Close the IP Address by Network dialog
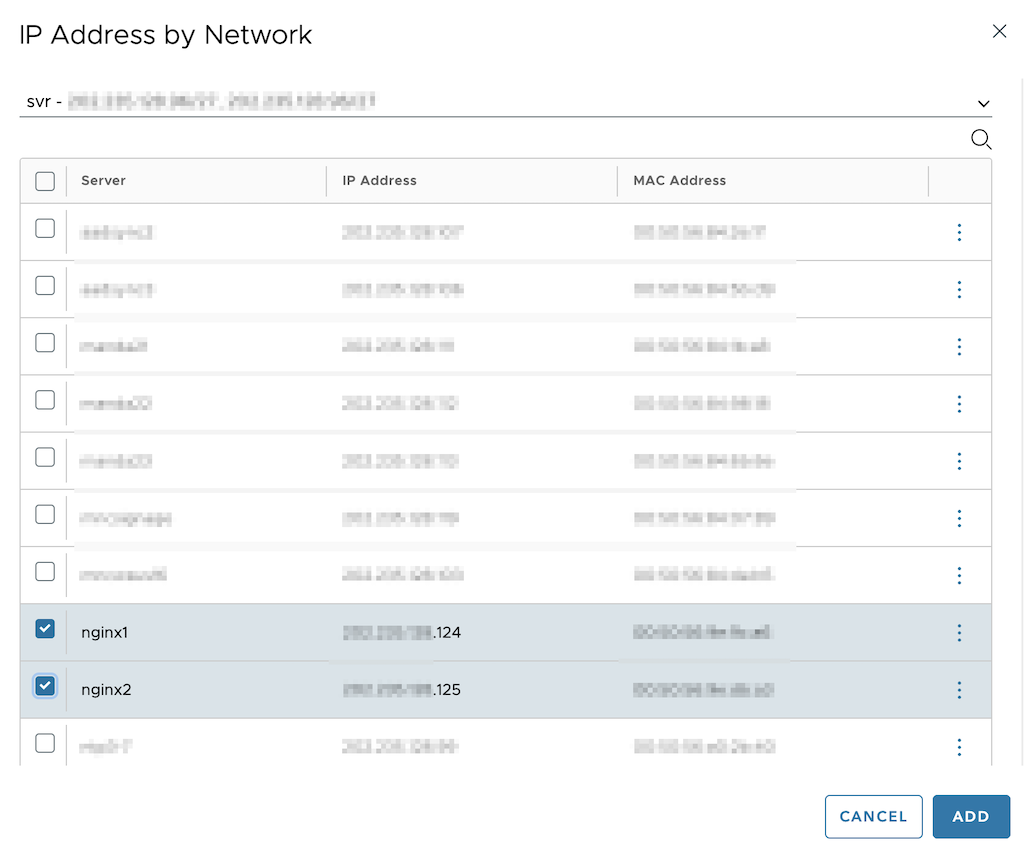This screenshot has height=863, width=1024. (x=999, y=31)
